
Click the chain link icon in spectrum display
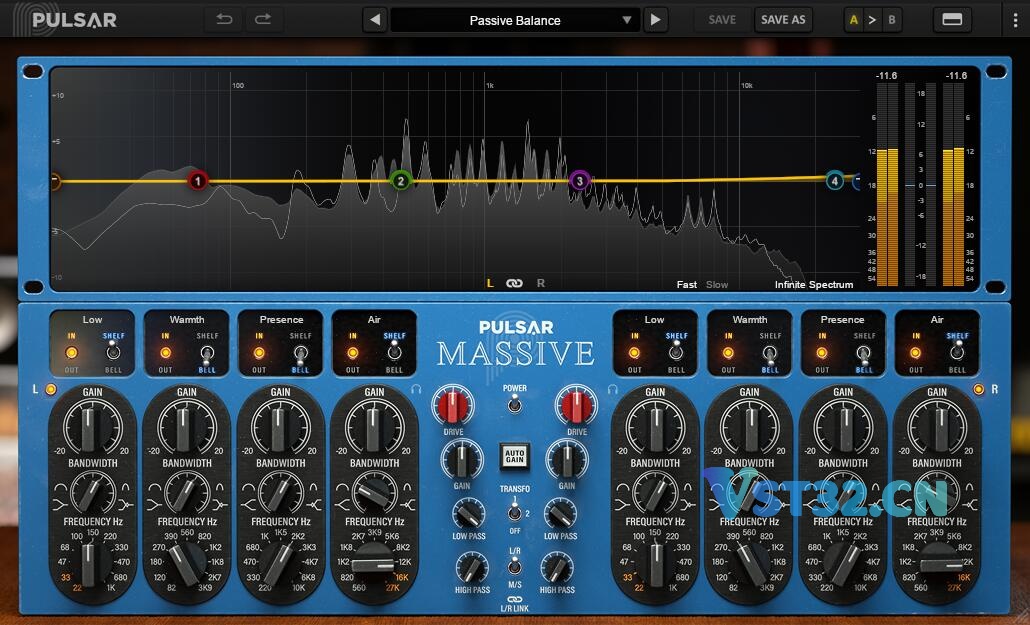pos(514,283)
